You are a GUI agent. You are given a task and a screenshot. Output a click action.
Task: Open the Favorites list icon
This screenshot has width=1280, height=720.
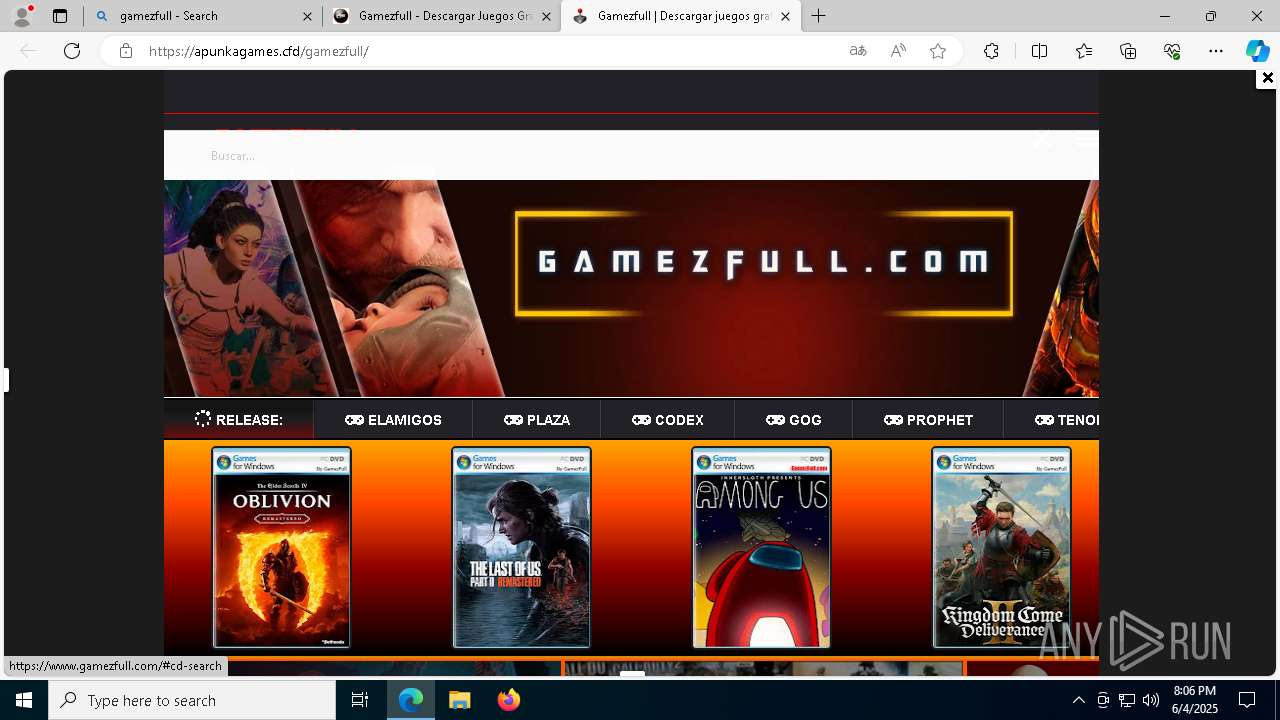1084,51
